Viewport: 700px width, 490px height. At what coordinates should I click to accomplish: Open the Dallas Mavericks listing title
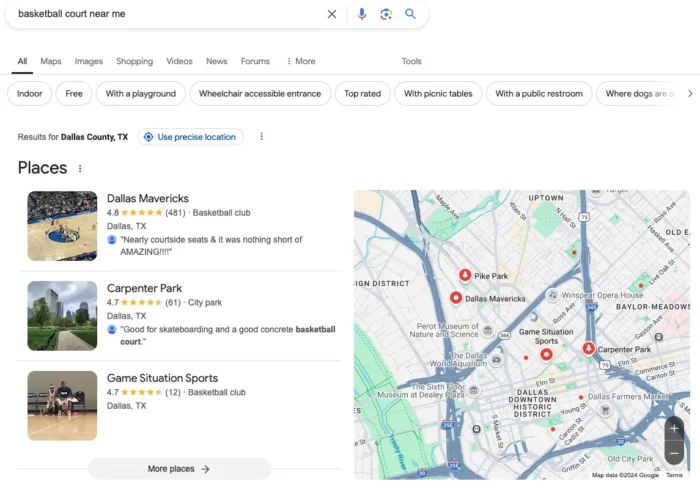[147, 198]
